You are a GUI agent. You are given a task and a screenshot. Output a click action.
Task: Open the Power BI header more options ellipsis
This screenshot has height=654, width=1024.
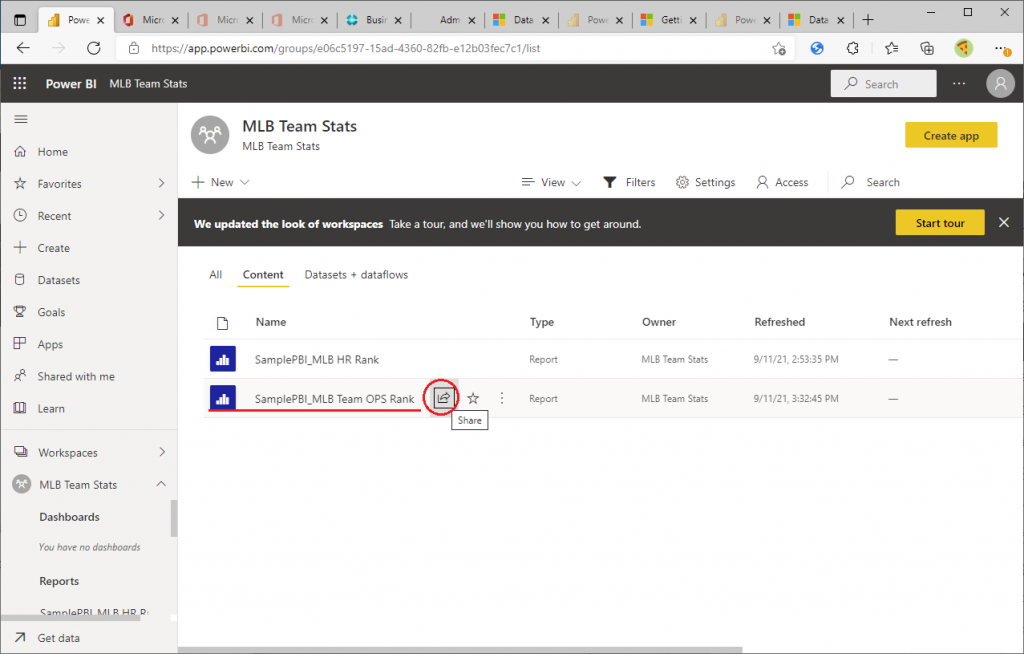click(959, 84)
